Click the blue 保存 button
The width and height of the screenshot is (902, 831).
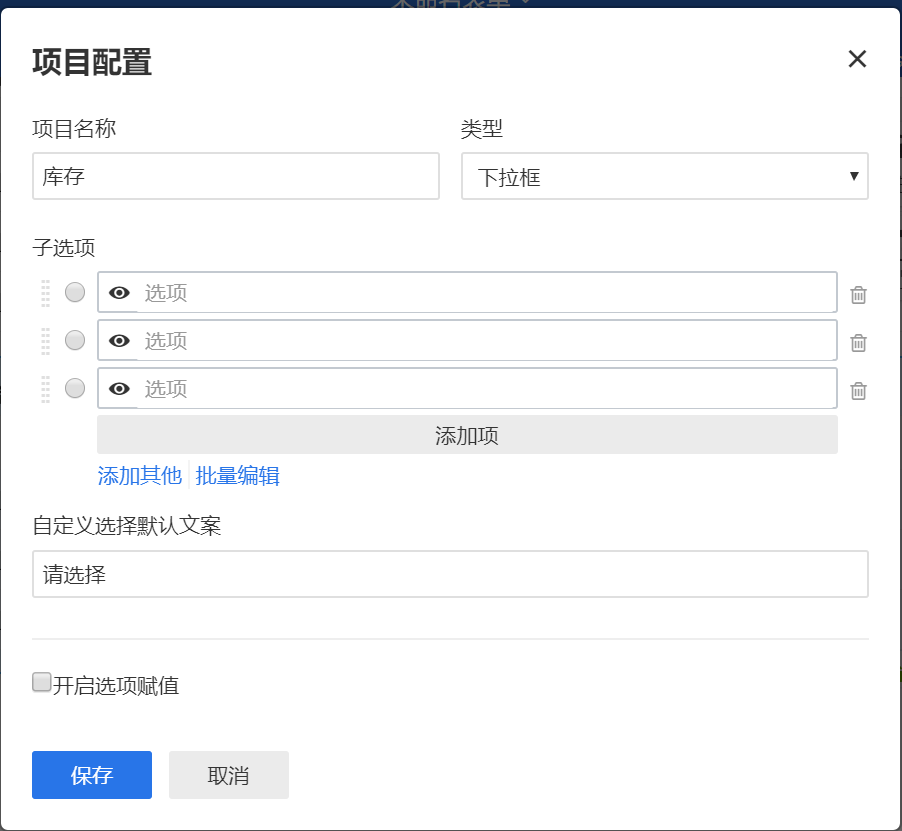(92, 775)
